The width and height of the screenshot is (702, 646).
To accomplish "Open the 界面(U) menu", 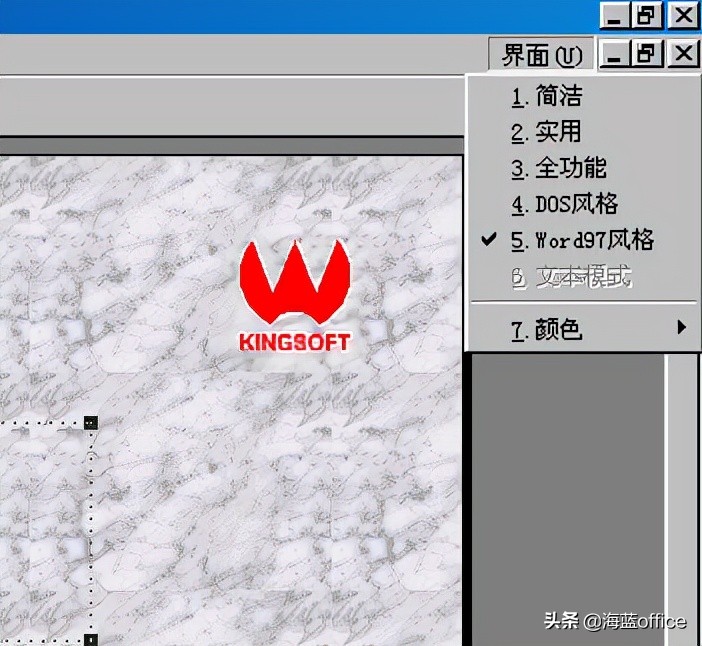I will (x=541, y=55).
